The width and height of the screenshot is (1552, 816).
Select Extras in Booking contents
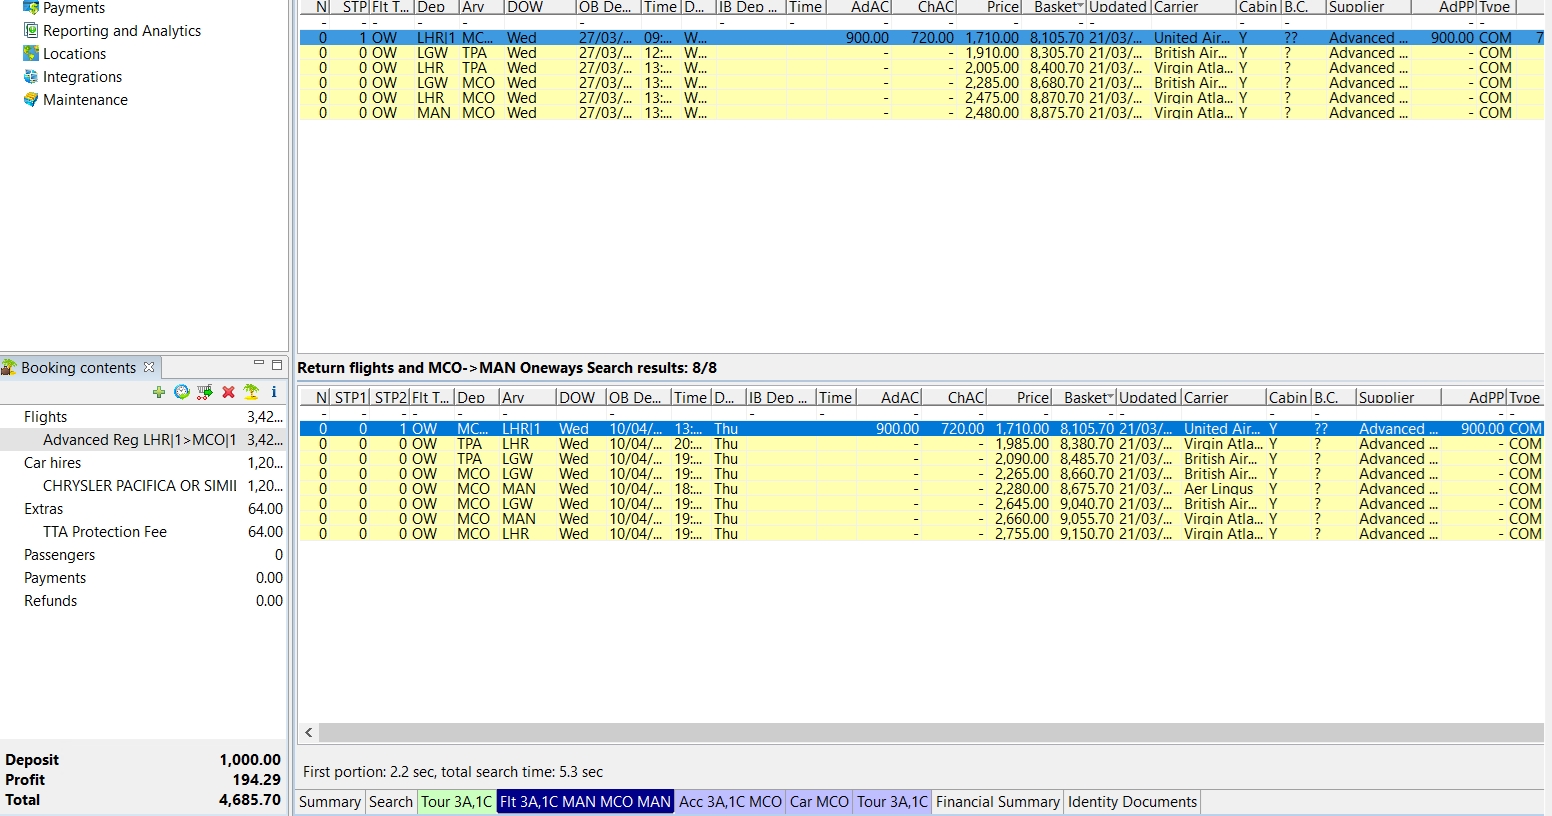coord(144,508)
